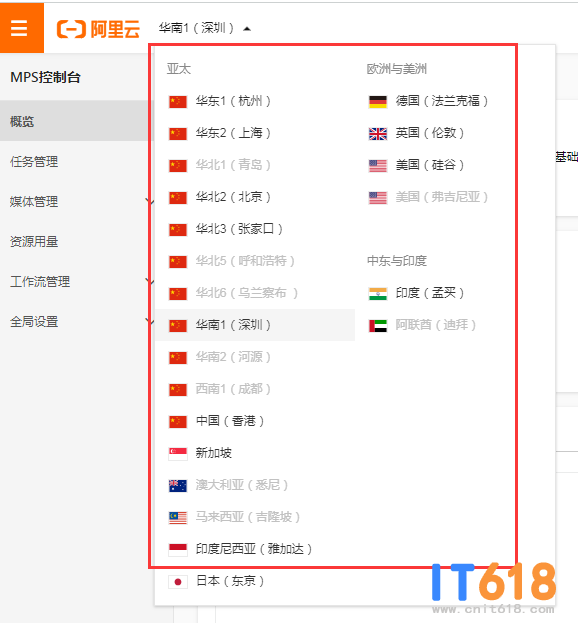Screen dimensions: 578x623
Task: Select 概览 in the sidebar
Action: click(75, 121)
